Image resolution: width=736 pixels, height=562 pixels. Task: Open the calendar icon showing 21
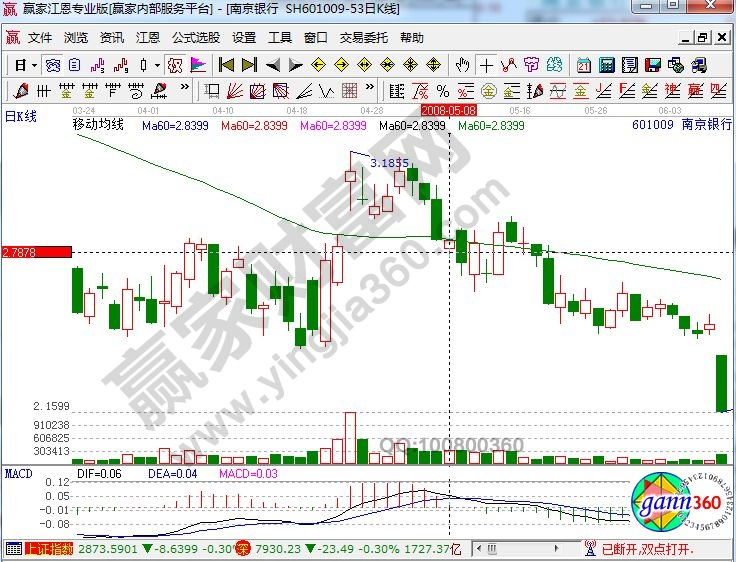(x=583, y=65)
